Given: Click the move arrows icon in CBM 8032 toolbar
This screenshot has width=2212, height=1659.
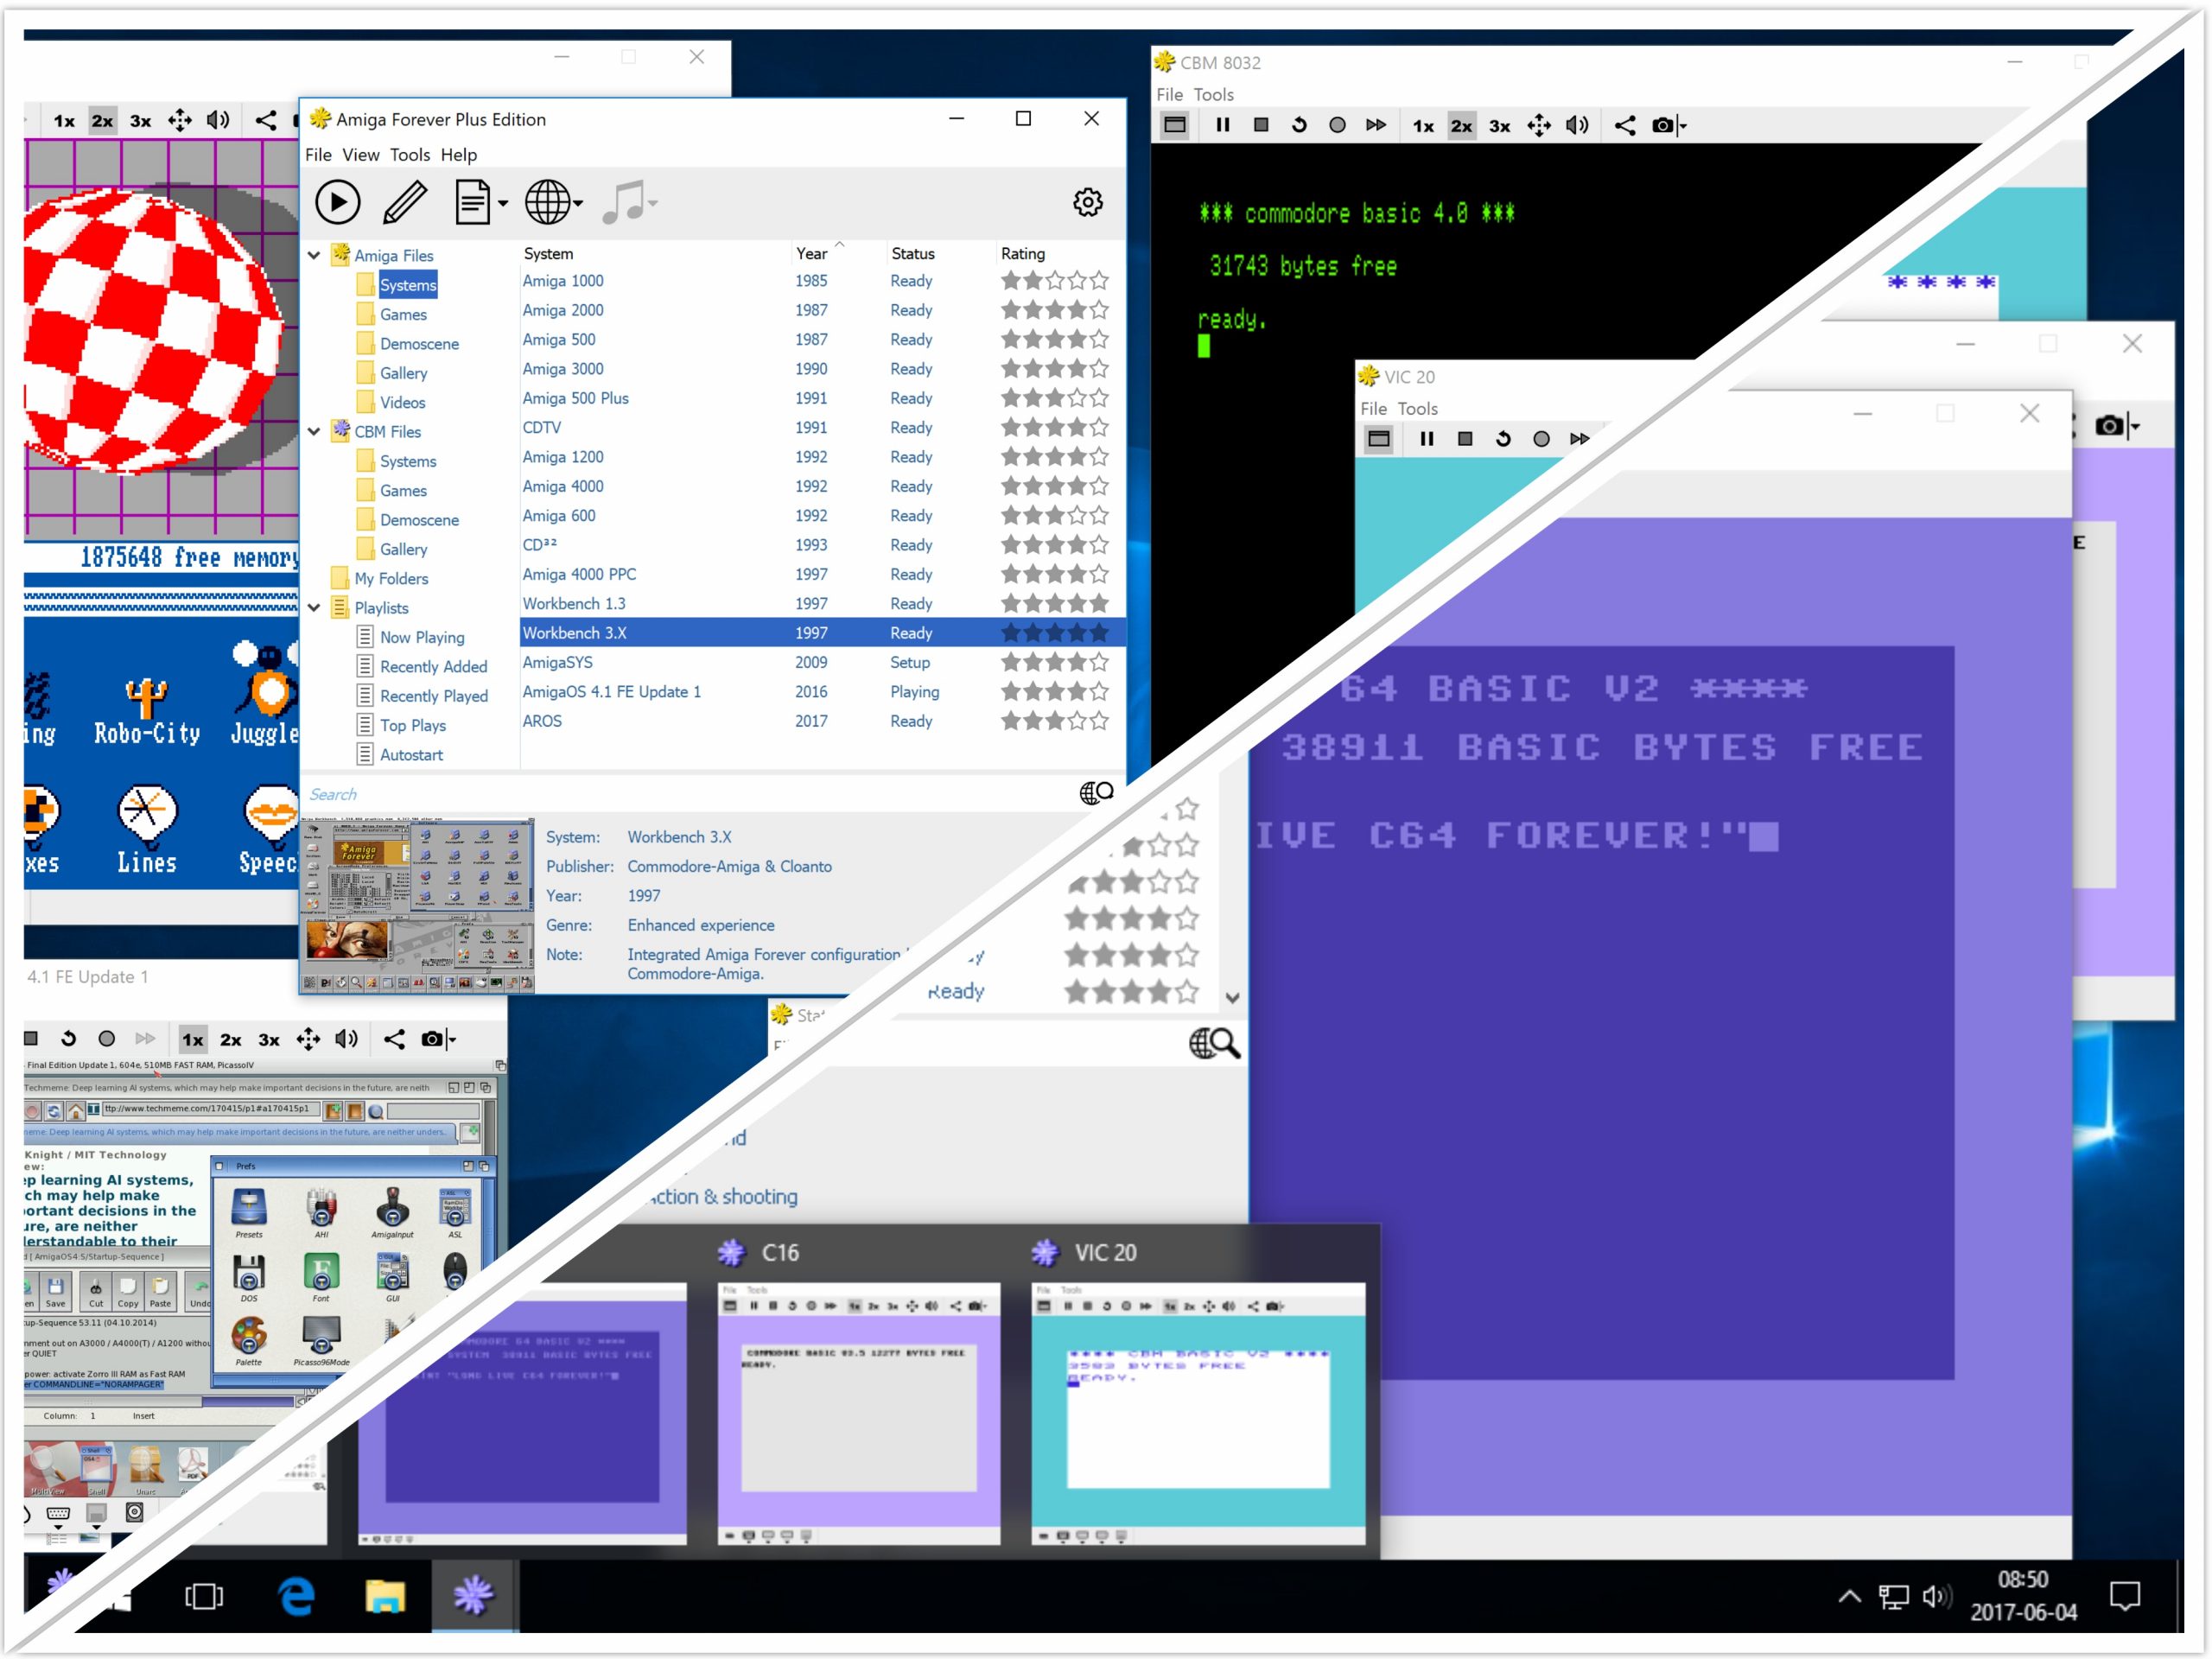Looking at the screenshot, I should tap(1539, 125).
